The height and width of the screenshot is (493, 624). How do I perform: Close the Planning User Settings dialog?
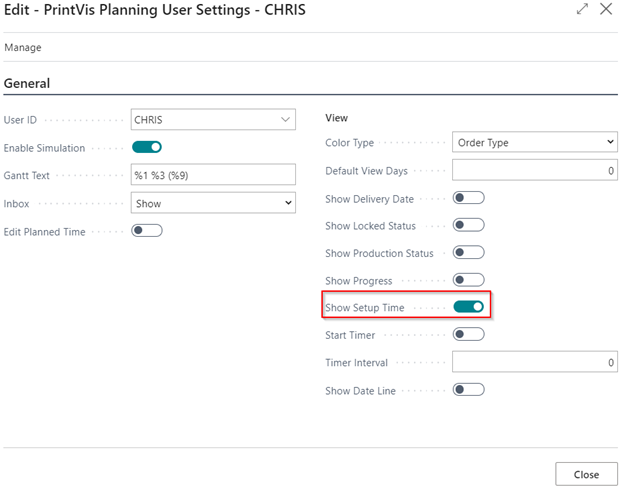click(x=606, y=9)
